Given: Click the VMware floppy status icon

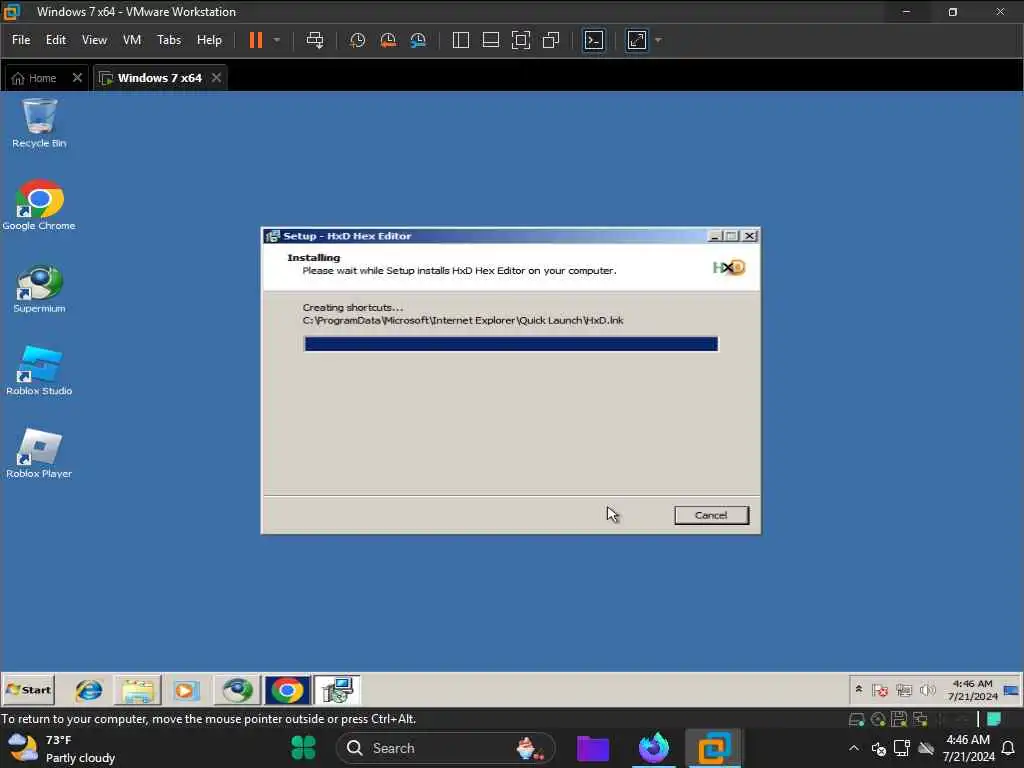Looking at the screenshot, I should (899, 720).
